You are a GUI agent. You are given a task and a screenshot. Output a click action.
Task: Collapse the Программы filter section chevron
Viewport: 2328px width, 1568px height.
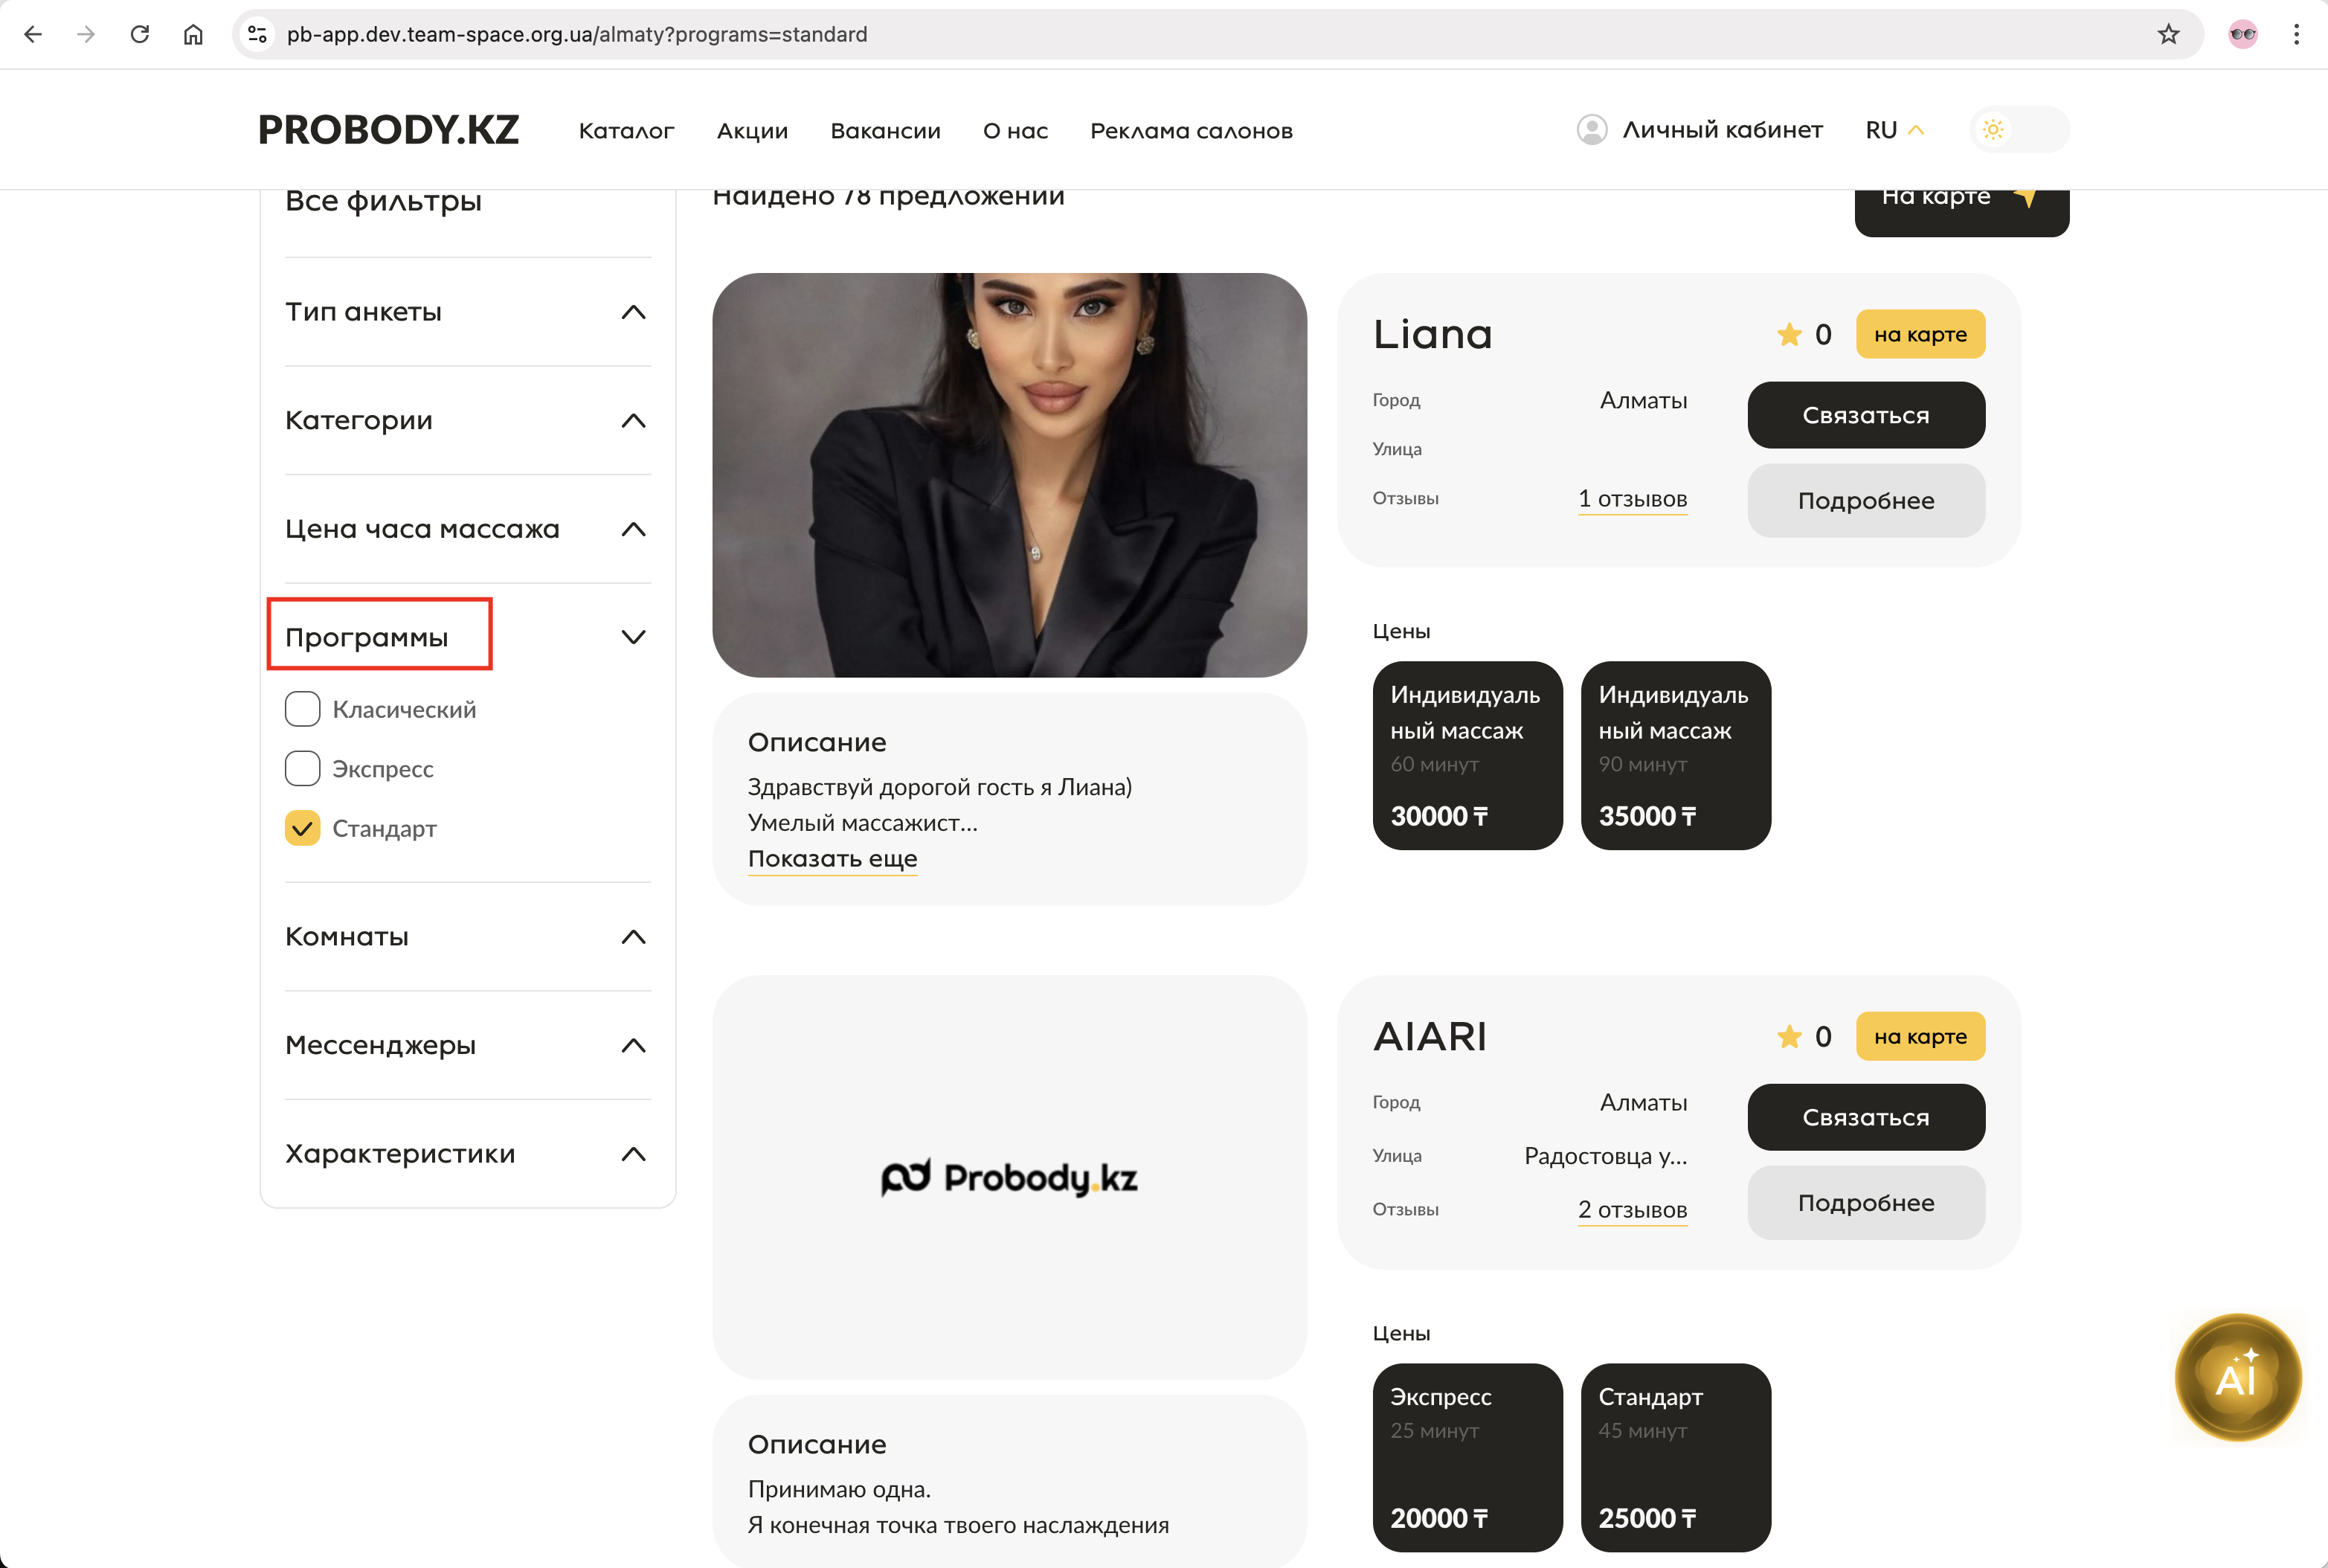(x=633, y=637)
